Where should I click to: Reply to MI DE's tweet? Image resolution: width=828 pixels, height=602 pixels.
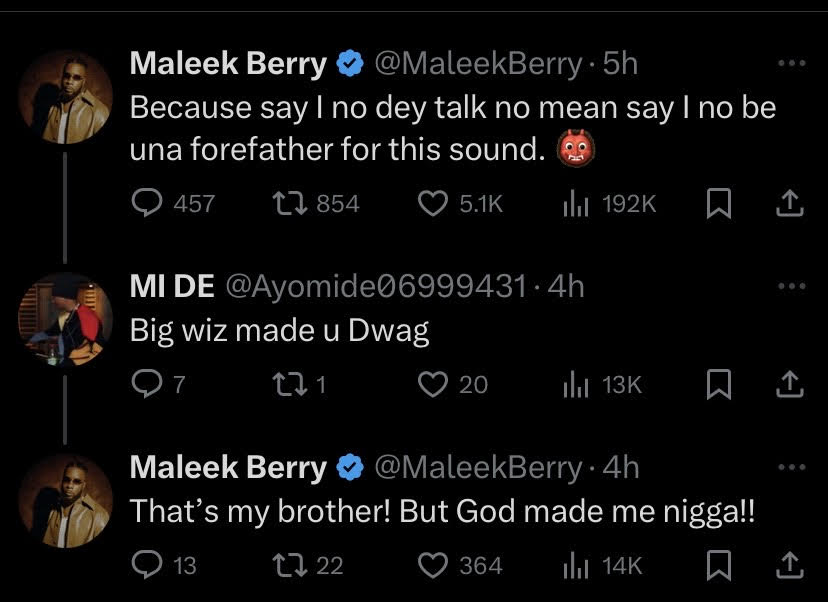pyautogui.click(x=146, y=384)
